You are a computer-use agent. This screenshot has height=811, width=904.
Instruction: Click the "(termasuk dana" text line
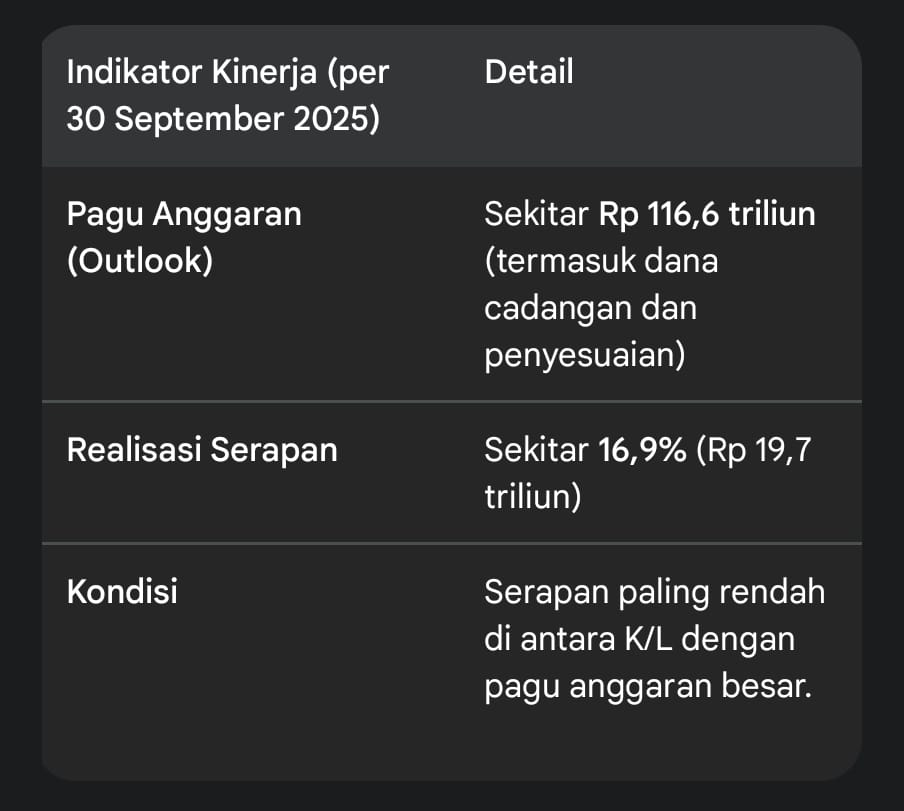600,261
